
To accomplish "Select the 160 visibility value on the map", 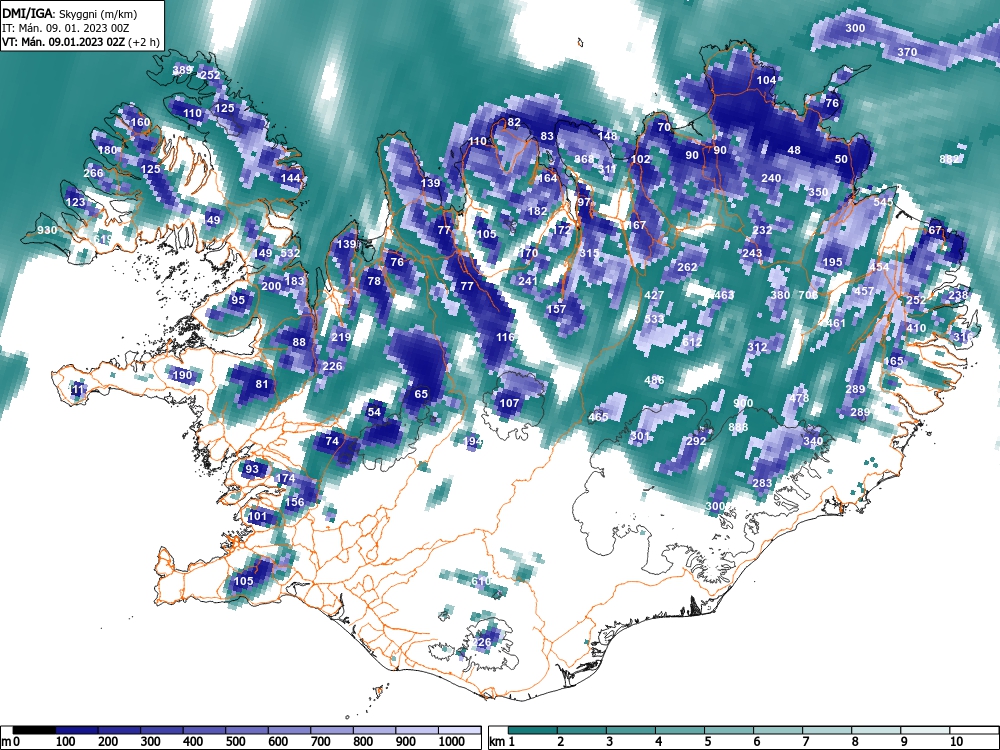I will 140,122.
